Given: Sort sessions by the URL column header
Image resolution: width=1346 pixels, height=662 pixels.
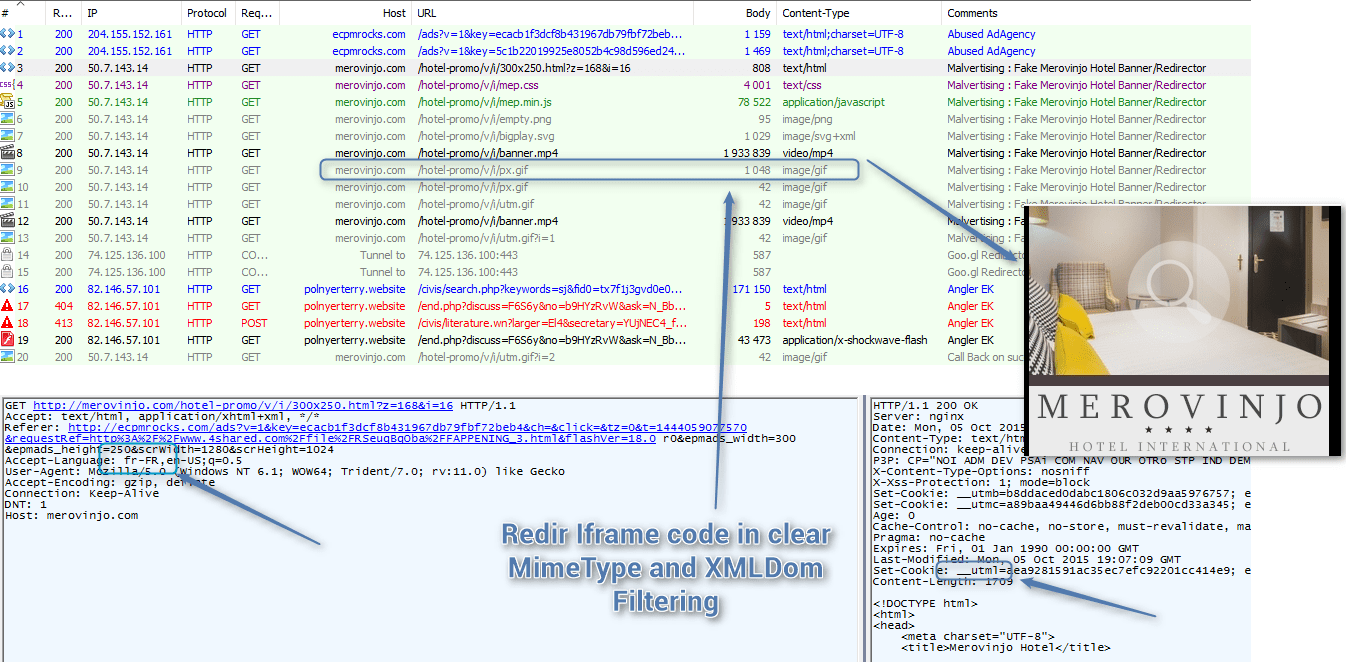Looking at the screenshot, I should [552, 13].
